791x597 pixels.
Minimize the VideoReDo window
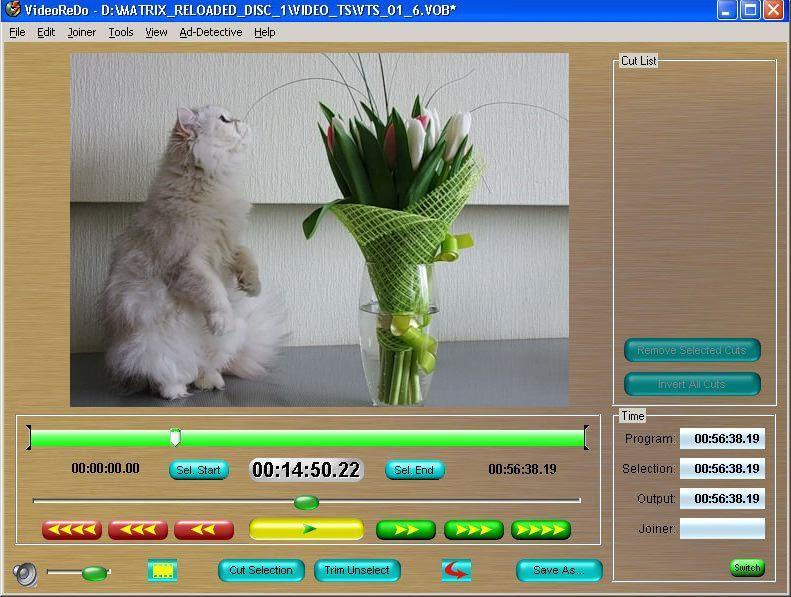click(x=726, y=10)
